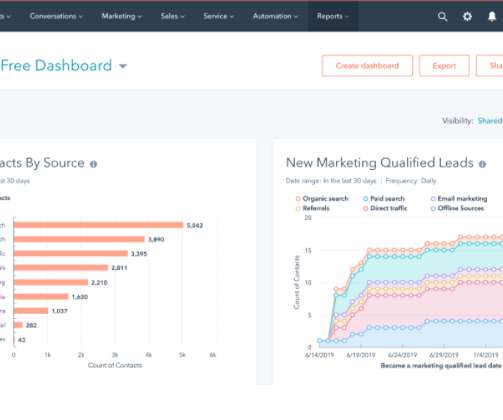Click the Shared visibility link
503x420 pixels.
tap(490, 121)
